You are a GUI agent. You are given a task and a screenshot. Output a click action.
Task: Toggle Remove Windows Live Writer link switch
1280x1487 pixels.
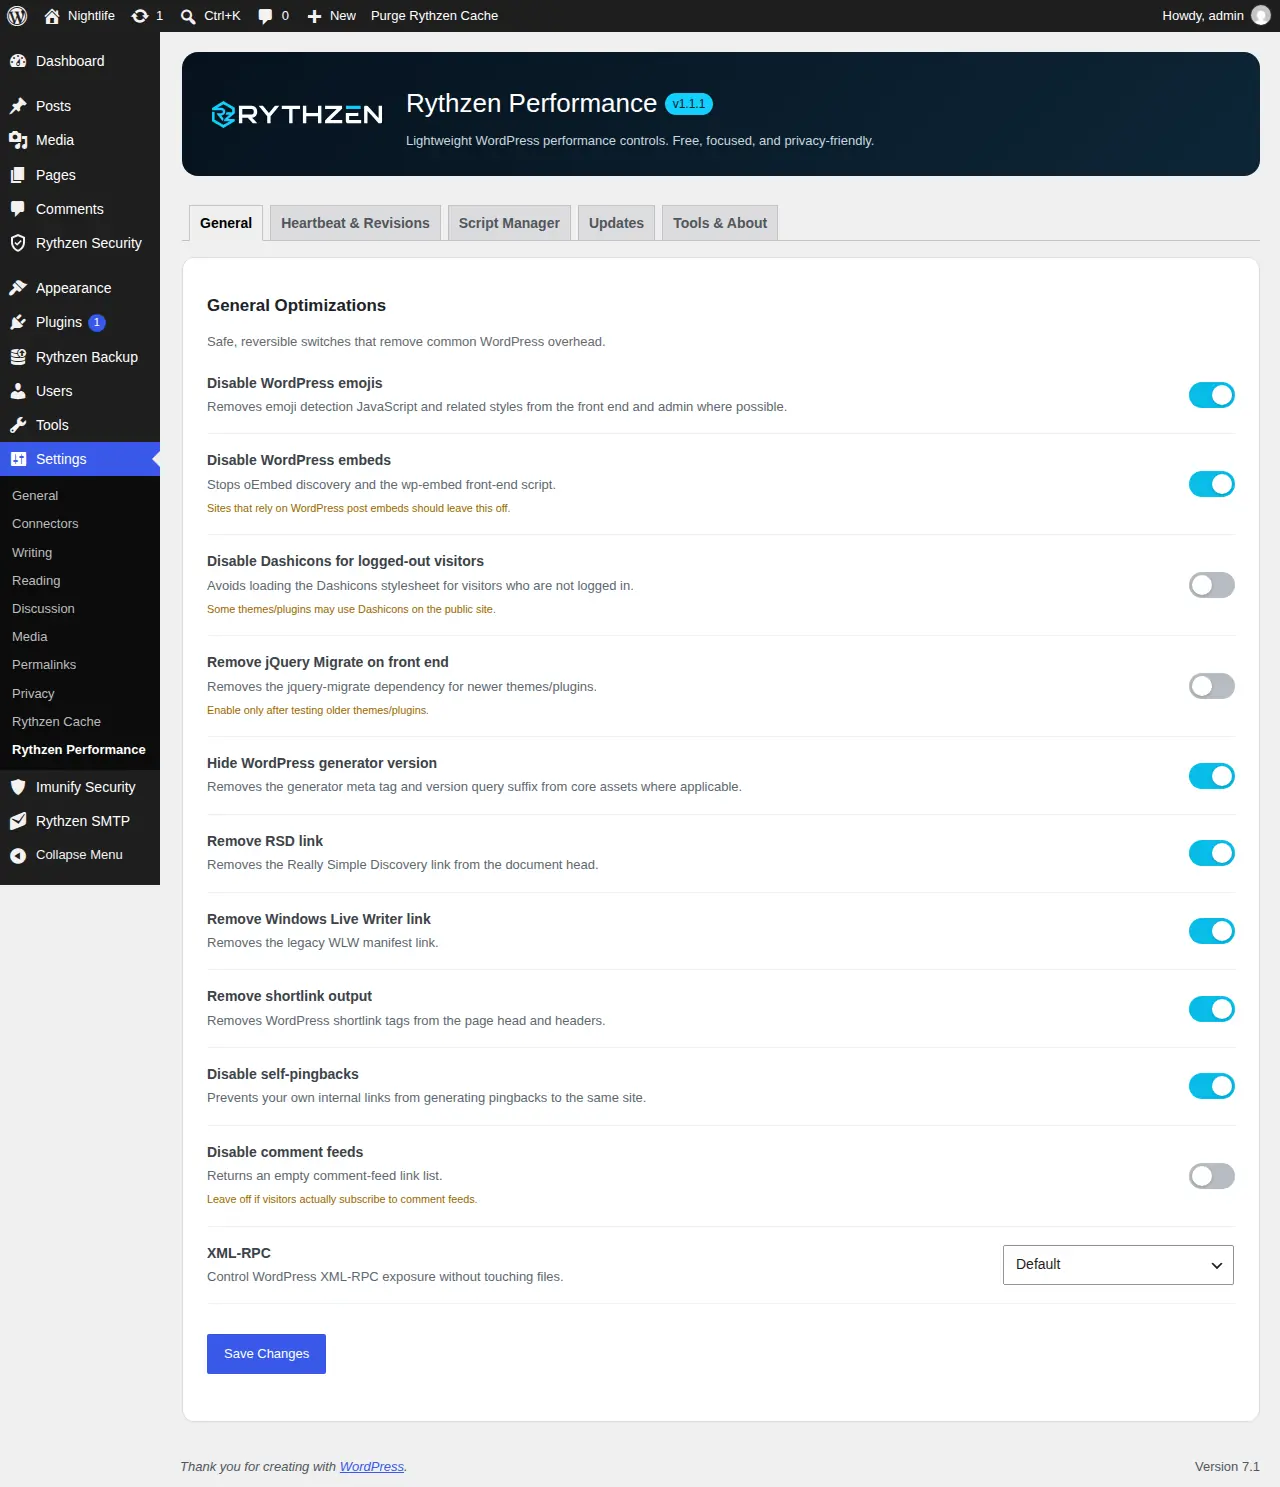[1211, 931]
